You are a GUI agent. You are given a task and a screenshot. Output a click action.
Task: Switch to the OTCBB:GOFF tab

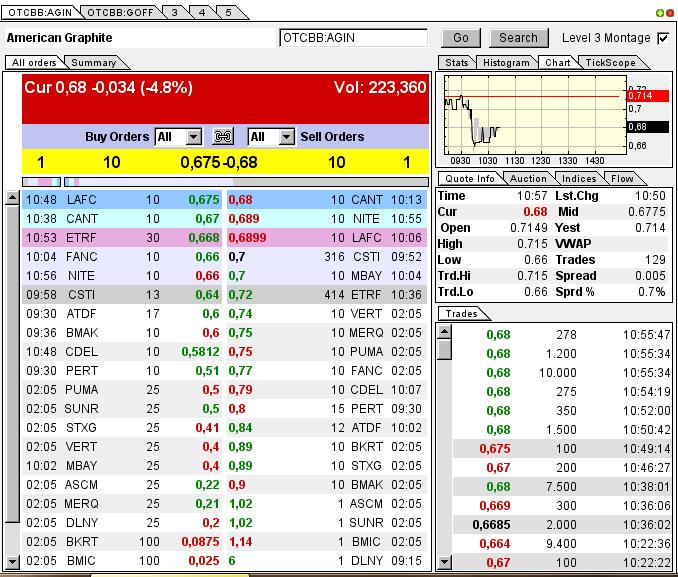[118, 12]
